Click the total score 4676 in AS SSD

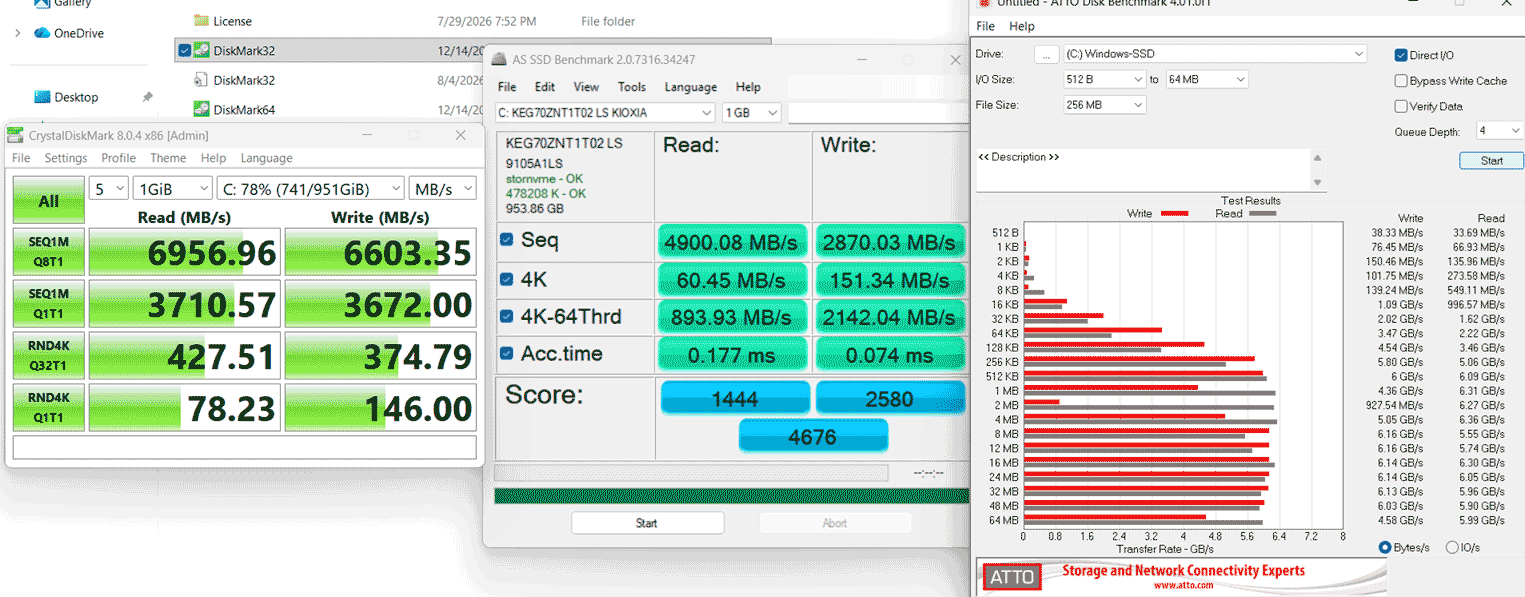[812, 437]
